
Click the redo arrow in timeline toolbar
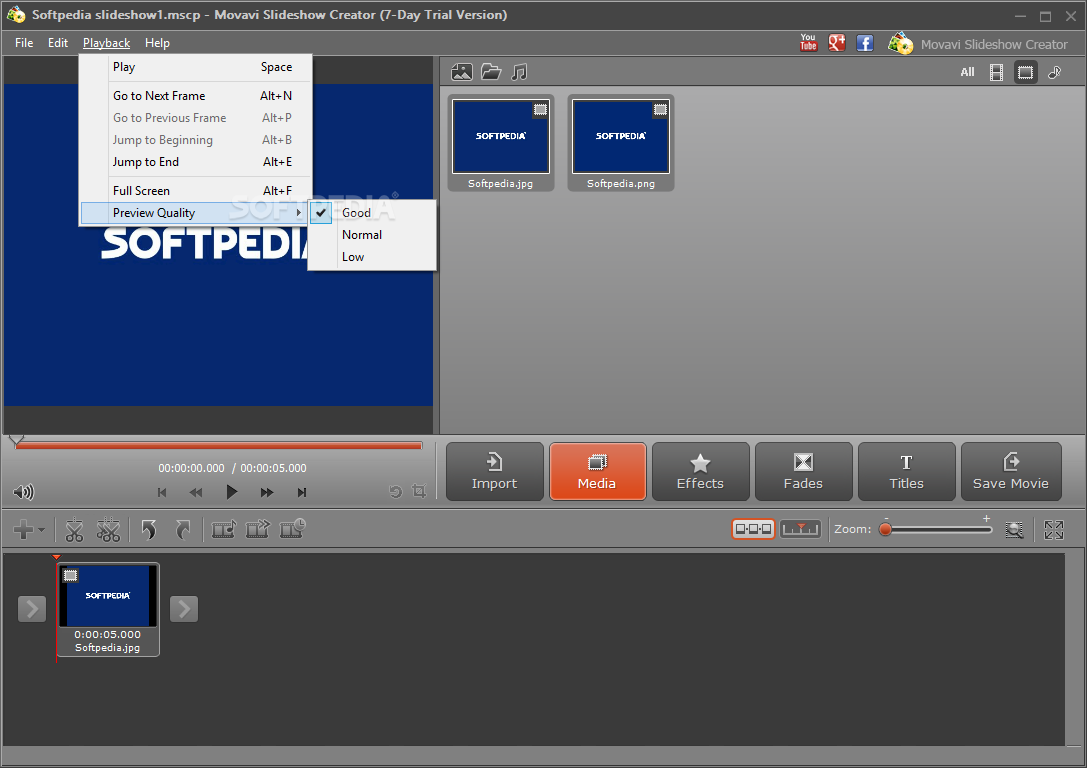182,530
